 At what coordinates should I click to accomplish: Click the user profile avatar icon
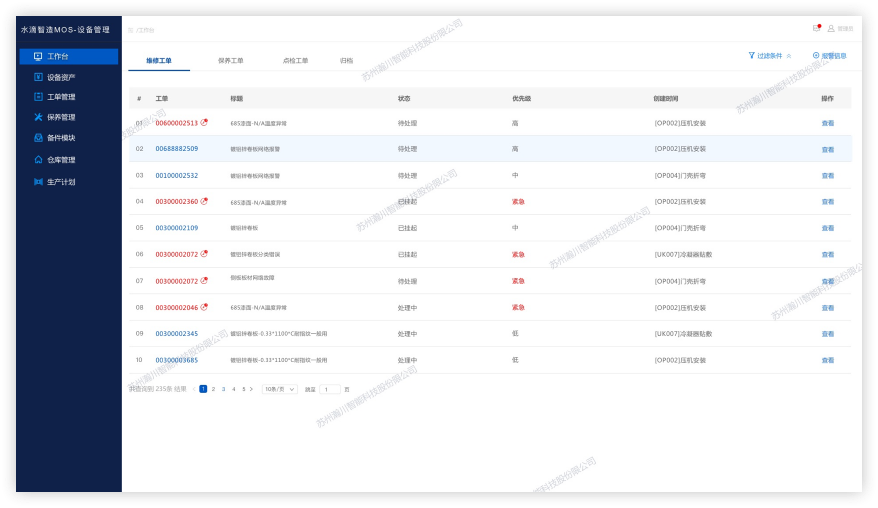tap(831, 29)
